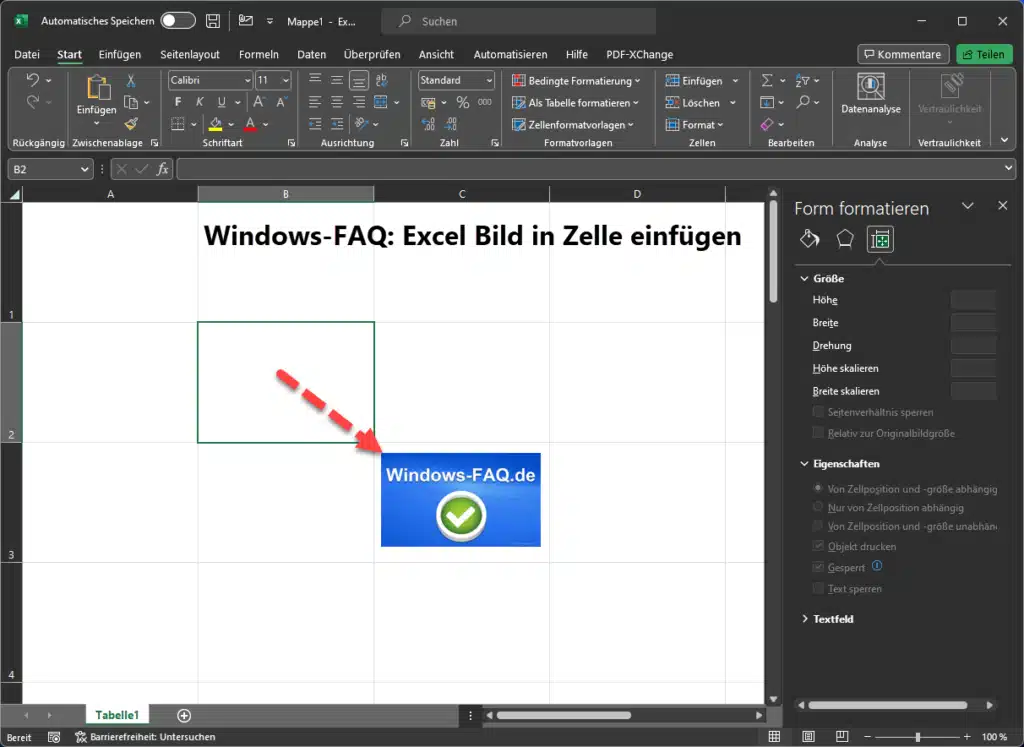The height and width of the screenshot is (747, 1024).
Task: Select Nur von Zellposition abhängig option
Action: [x=818, y=507]
